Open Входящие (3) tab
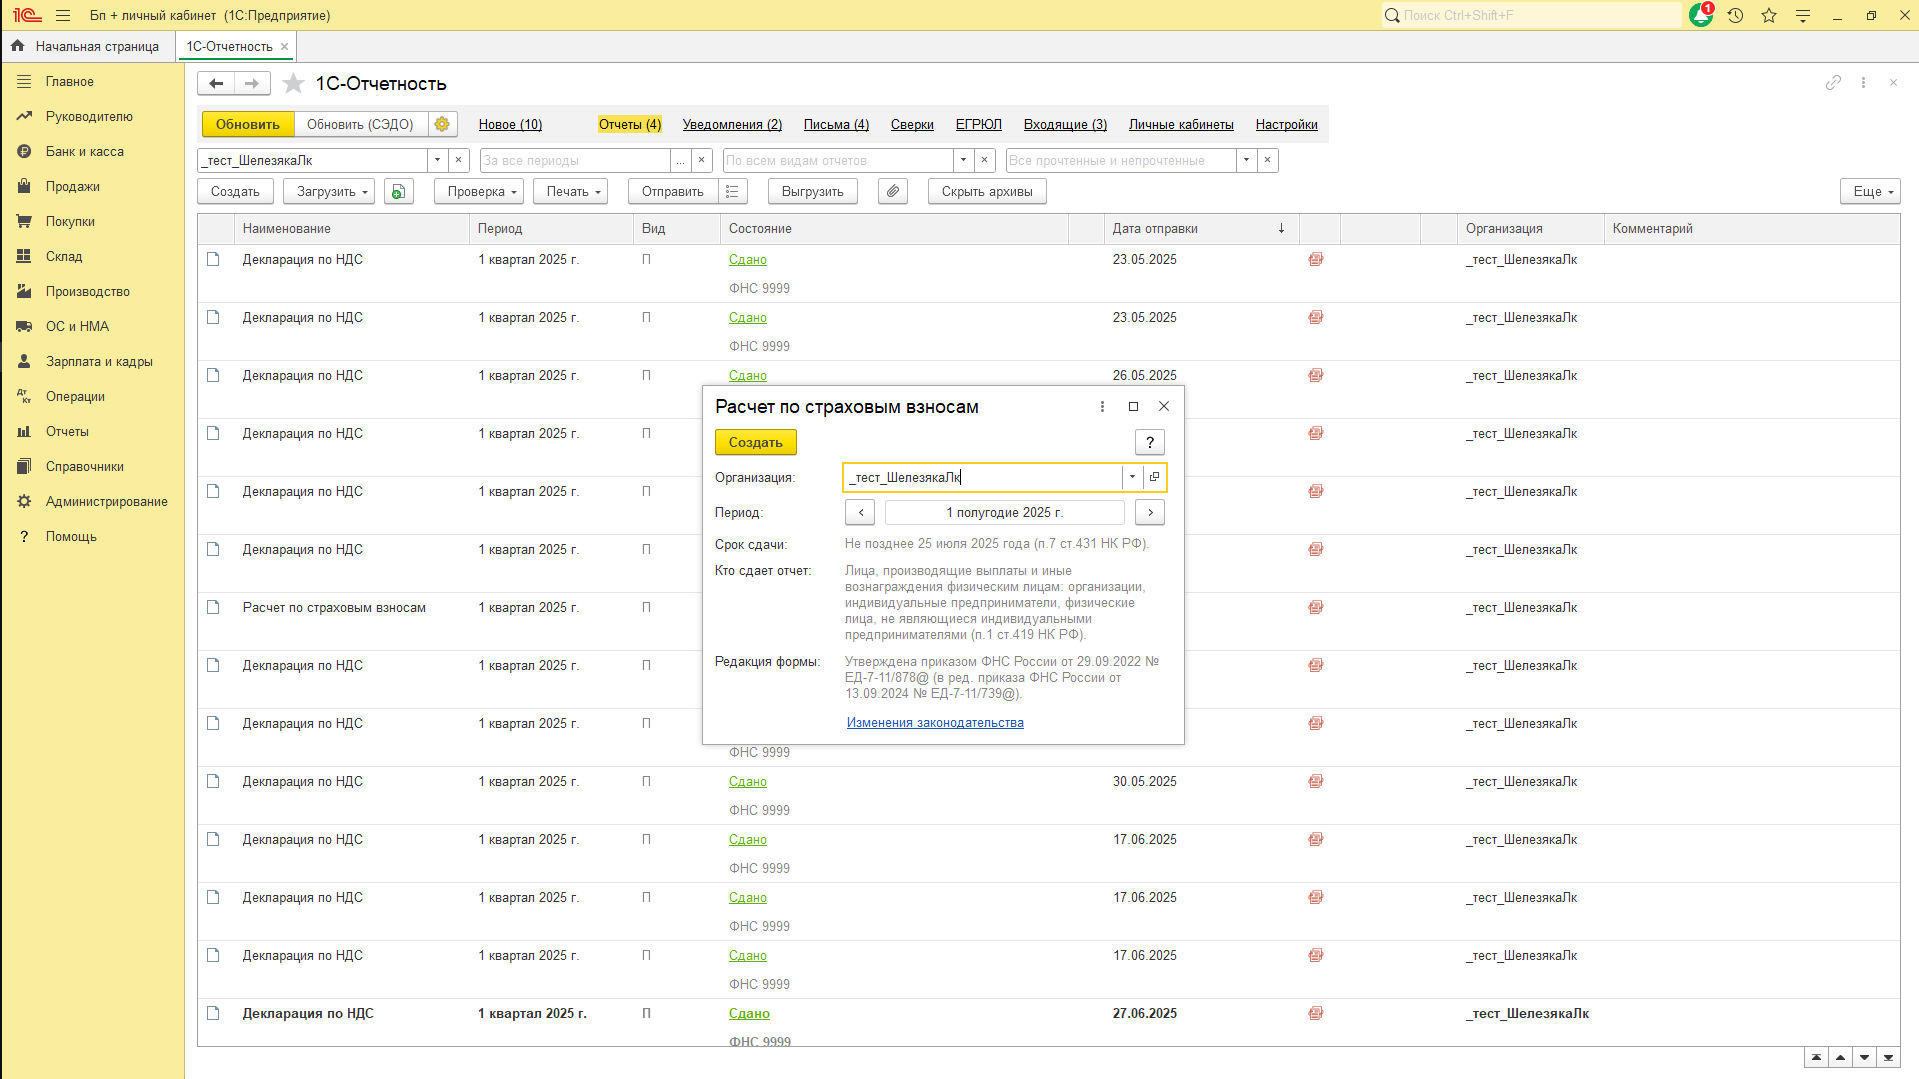1919x1079 pixels. (1065, 124)
